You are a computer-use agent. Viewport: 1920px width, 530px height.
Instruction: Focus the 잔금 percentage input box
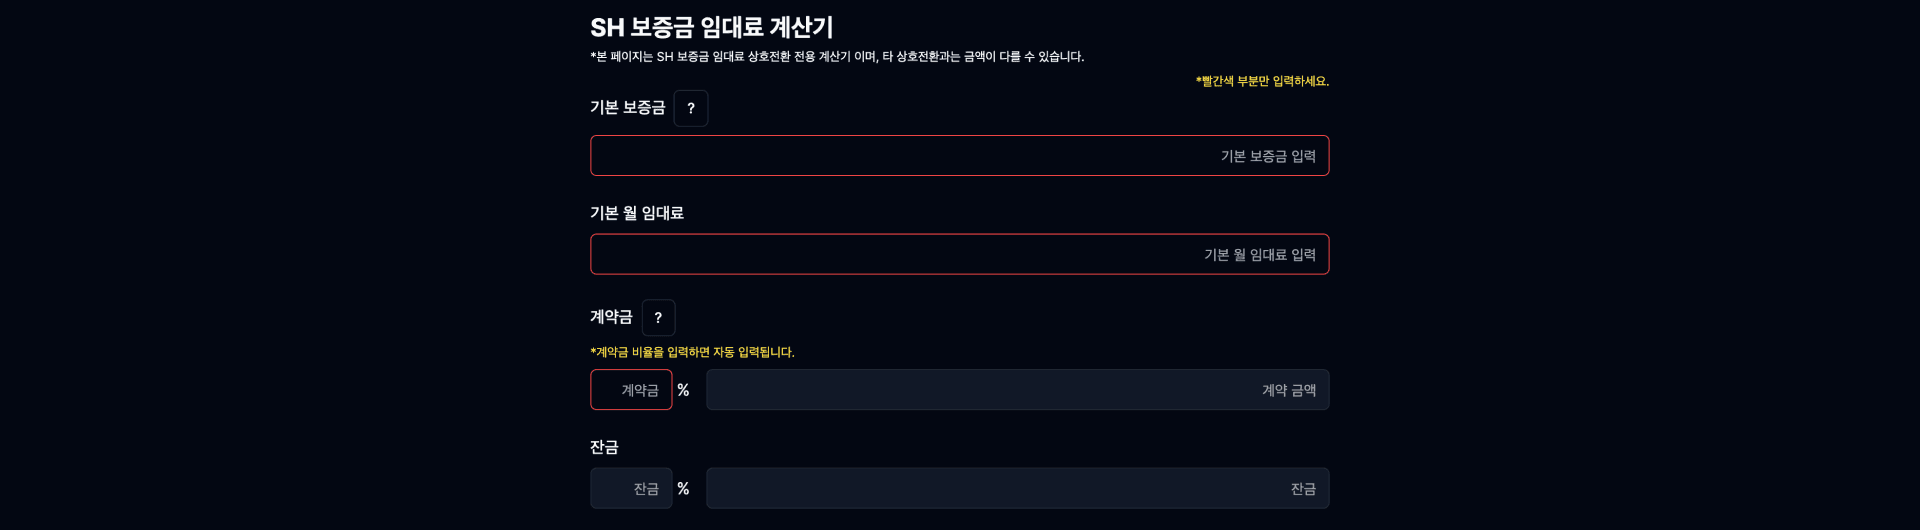coord(631,489)
